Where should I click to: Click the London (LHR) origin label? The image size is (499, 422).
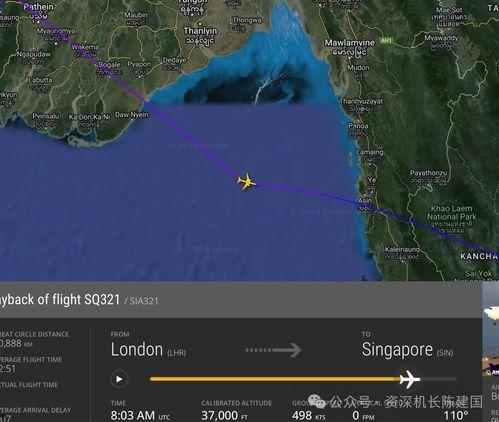(148, 350)
